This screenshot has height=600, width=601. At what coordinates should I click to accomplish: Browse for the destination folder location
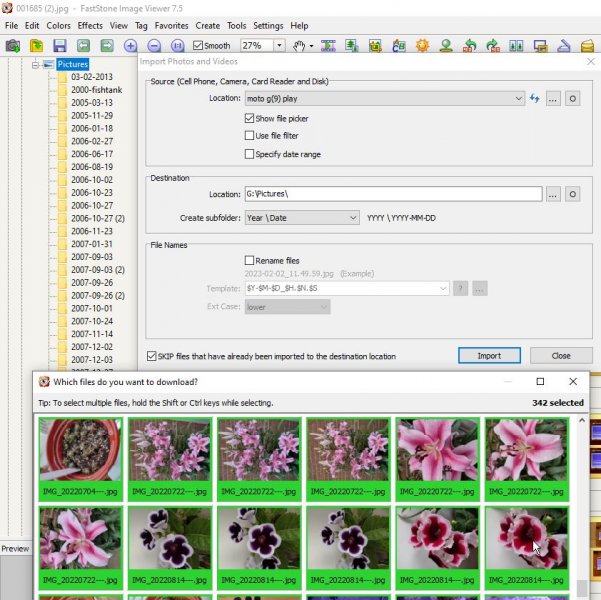point(553,194)
